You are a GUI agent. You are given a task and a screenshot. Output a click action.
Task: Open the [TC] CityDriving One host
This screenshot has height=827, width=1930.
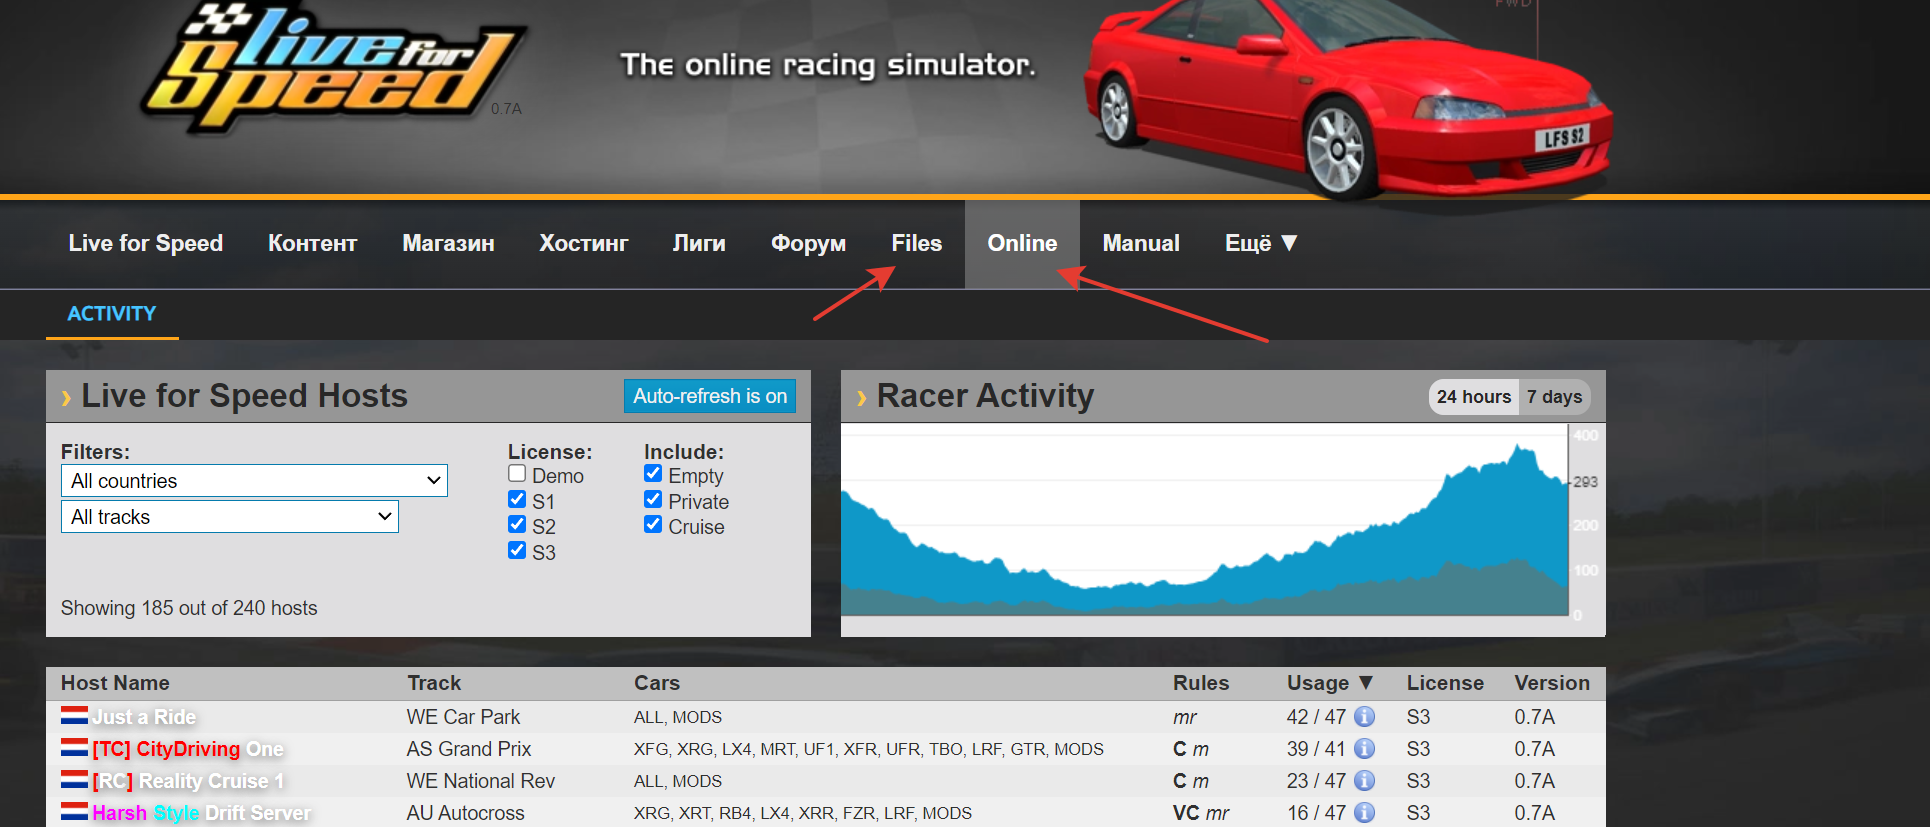(188, 749)
